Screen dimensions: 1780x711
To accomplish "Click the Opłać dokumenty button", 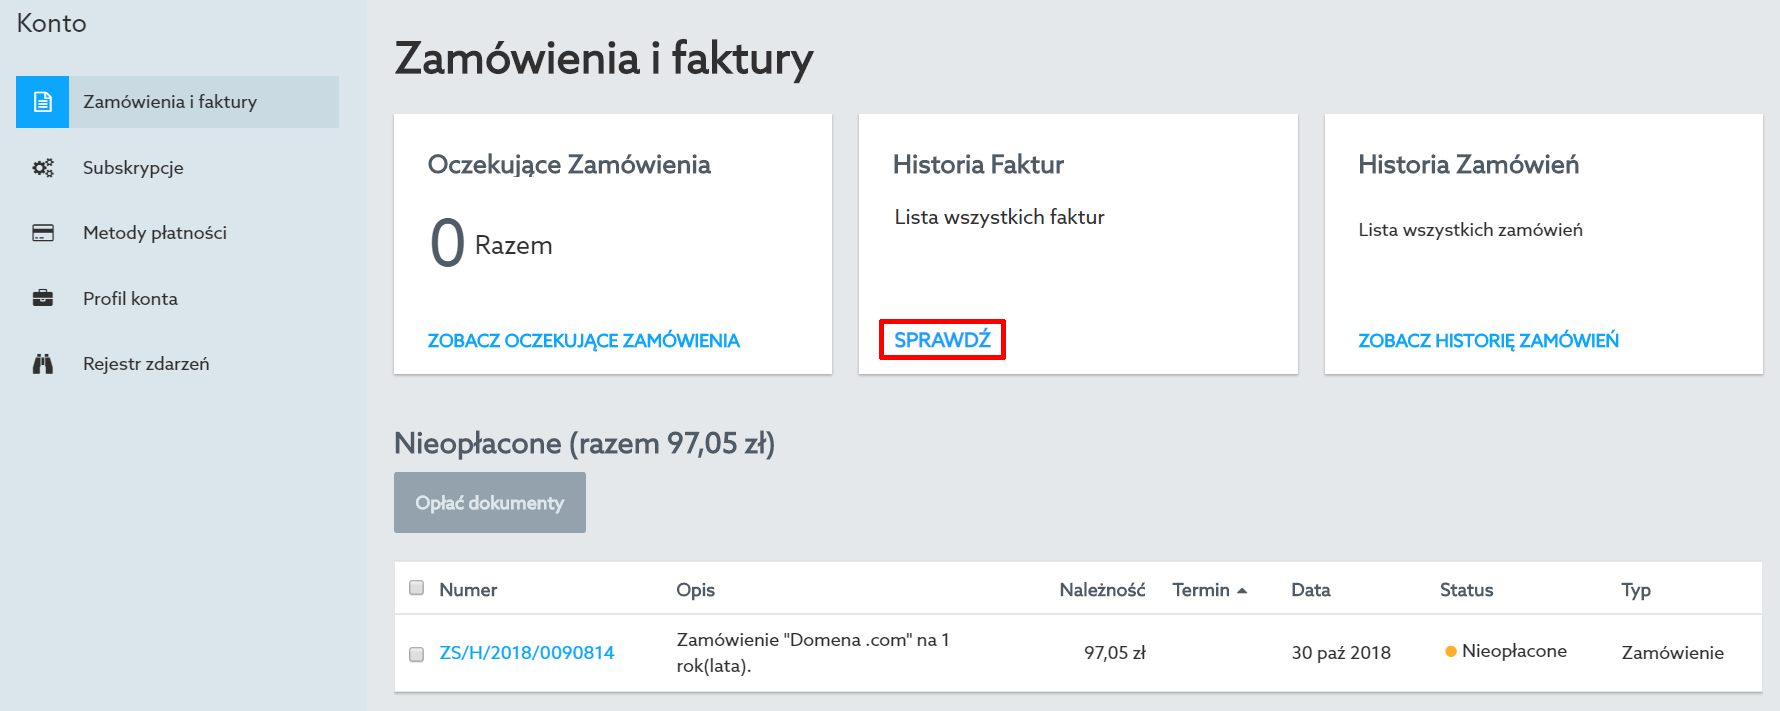I will (x=490, y=502).
